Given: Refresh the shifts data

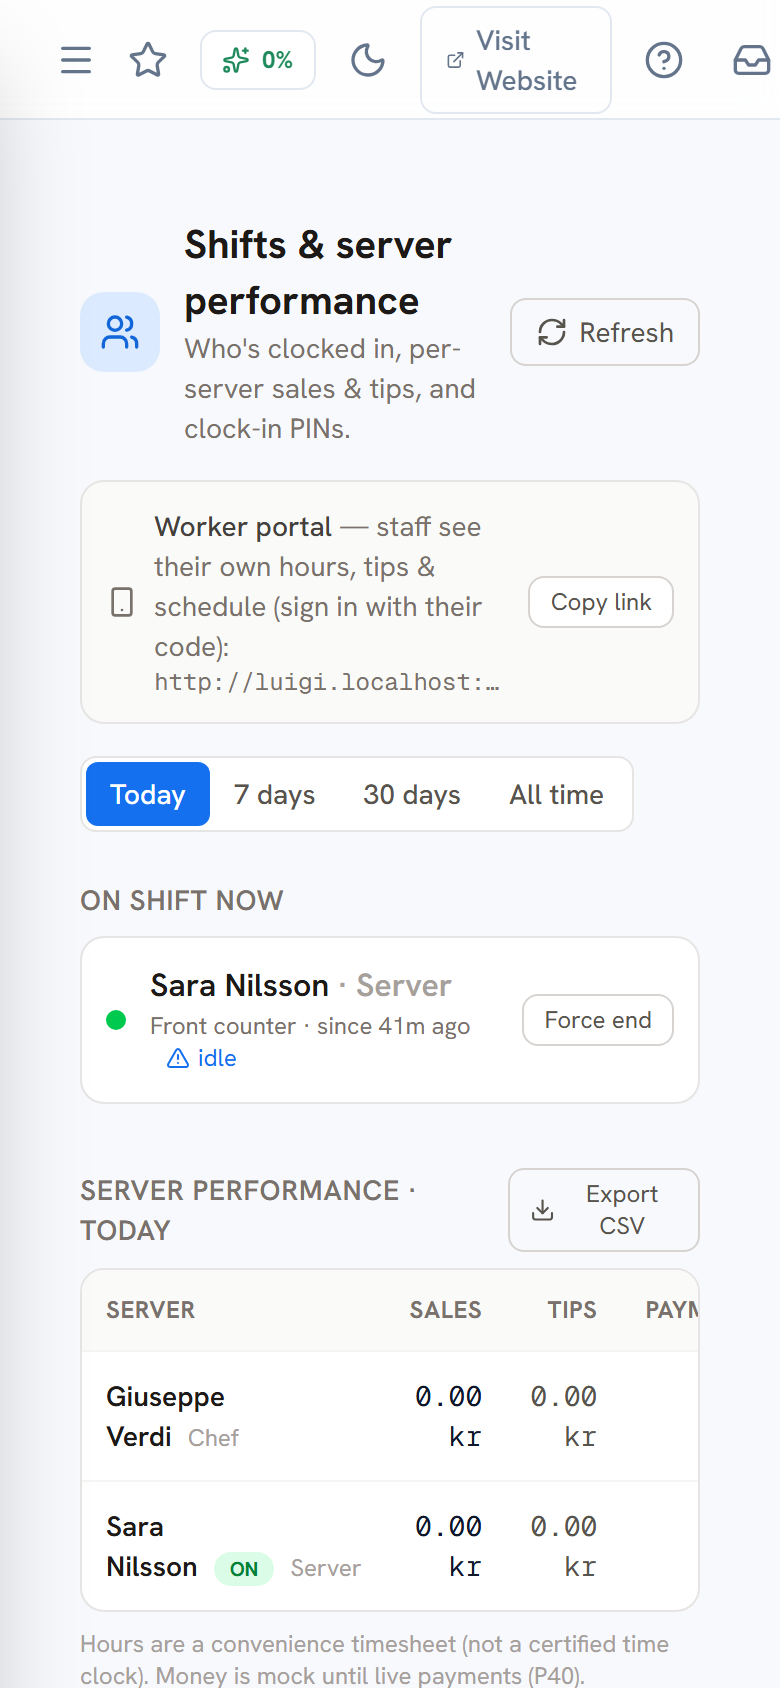Looking at the screenshot, I should click(605, 332).
